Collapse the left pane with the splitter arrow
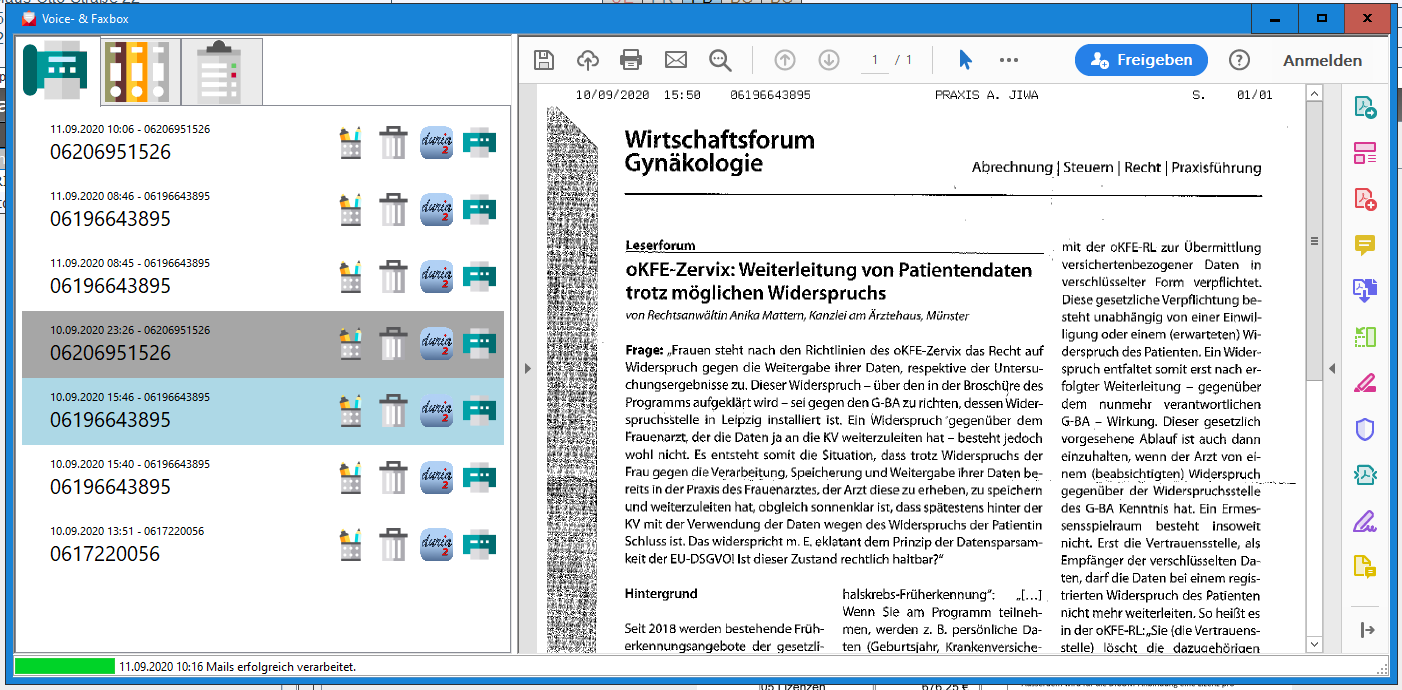 (x=527, y=369)
